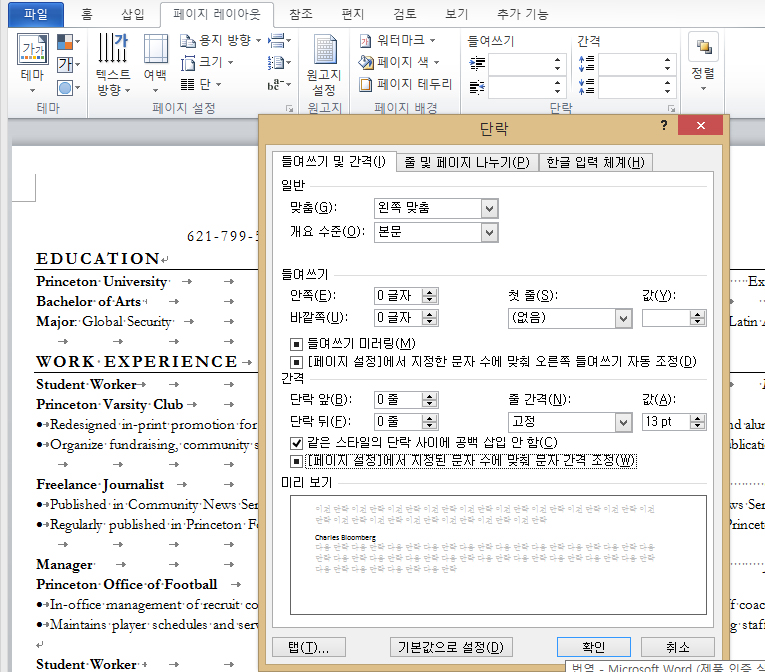Expand the alignment (맞춤) dropdown
The height and width of the screenshot is (672, 765).
488,208
